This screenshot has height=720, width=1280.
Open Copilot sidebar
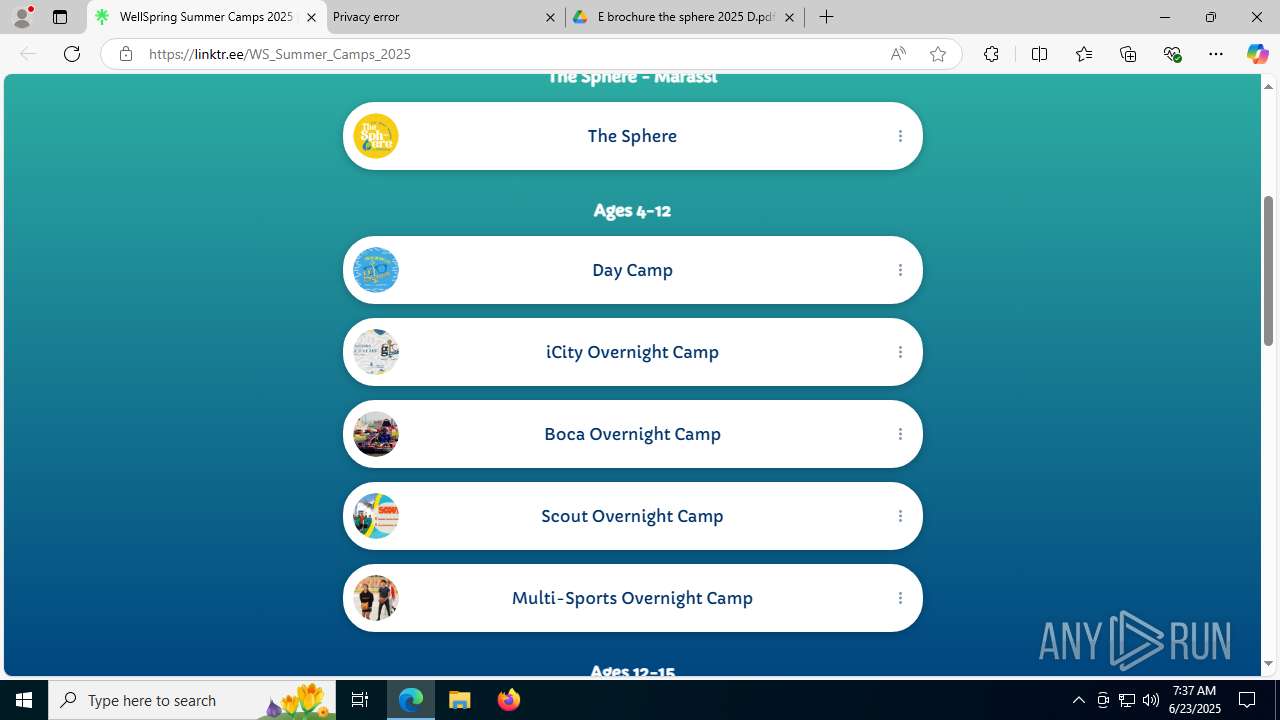tap(1257, 54)
